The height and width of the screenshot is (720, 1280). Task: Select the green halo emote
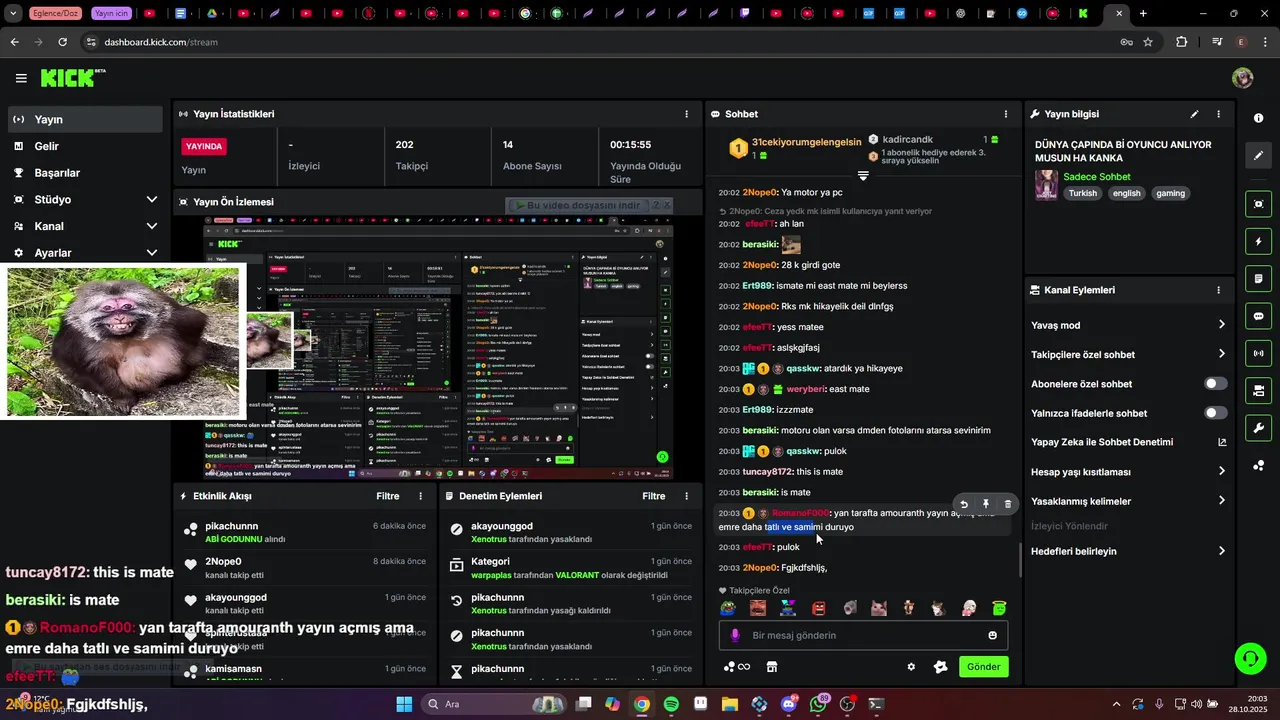[999, 608]
